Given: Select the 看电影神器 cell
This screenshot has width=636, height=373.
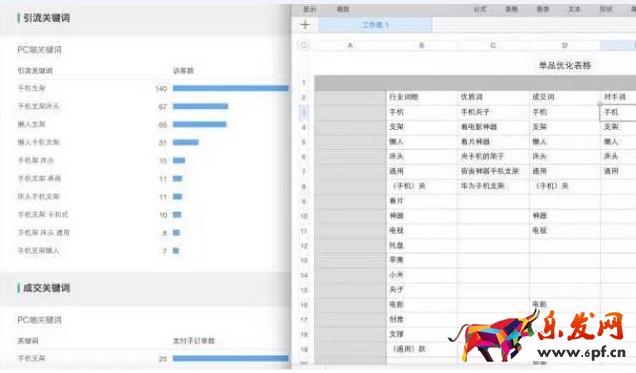Looking at the screenshot, I should (493, 127).
